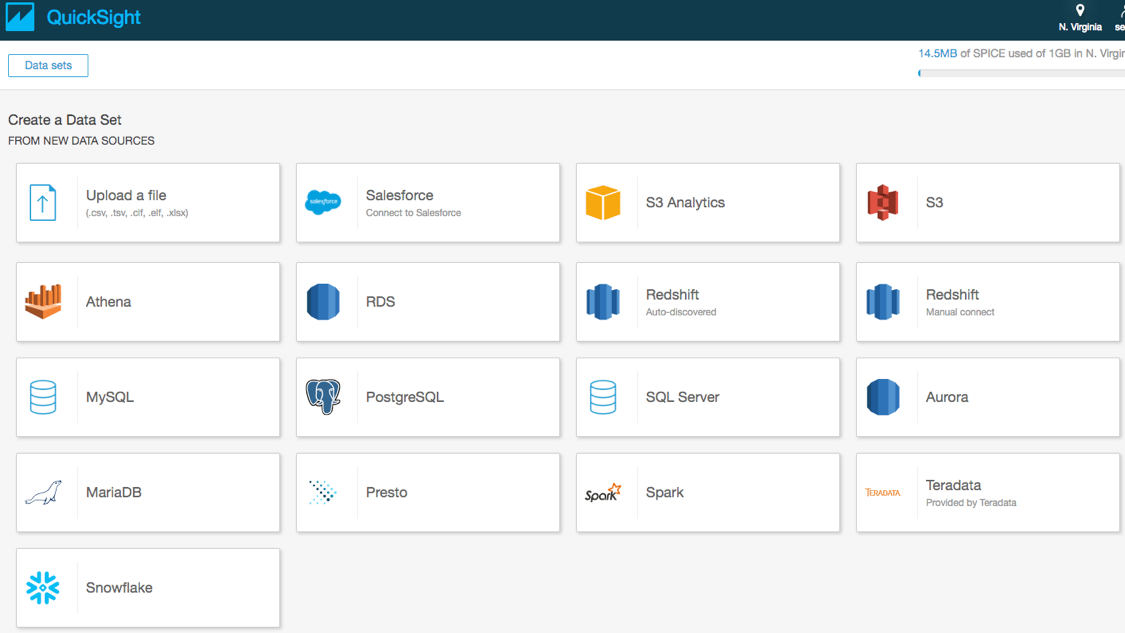Pick the Redshift Auto-discovered icon
This screenshot has height=633, width=1125.
(603, 301)
